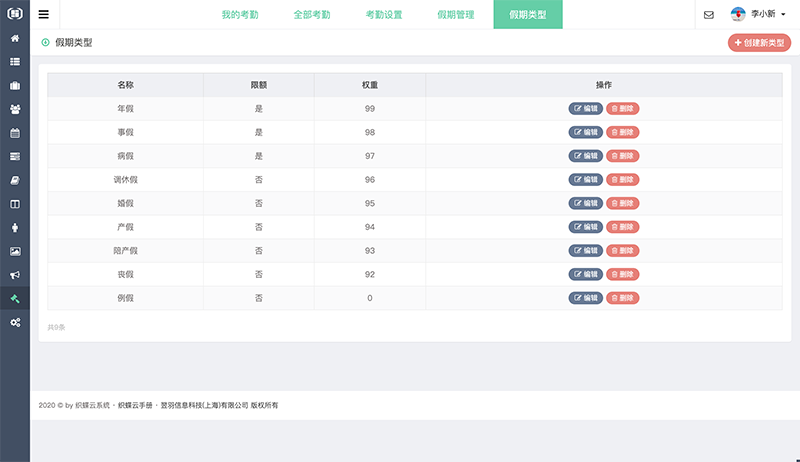Click the list icon in sidebar
This screenshot has height=462, width=800.
15,62
